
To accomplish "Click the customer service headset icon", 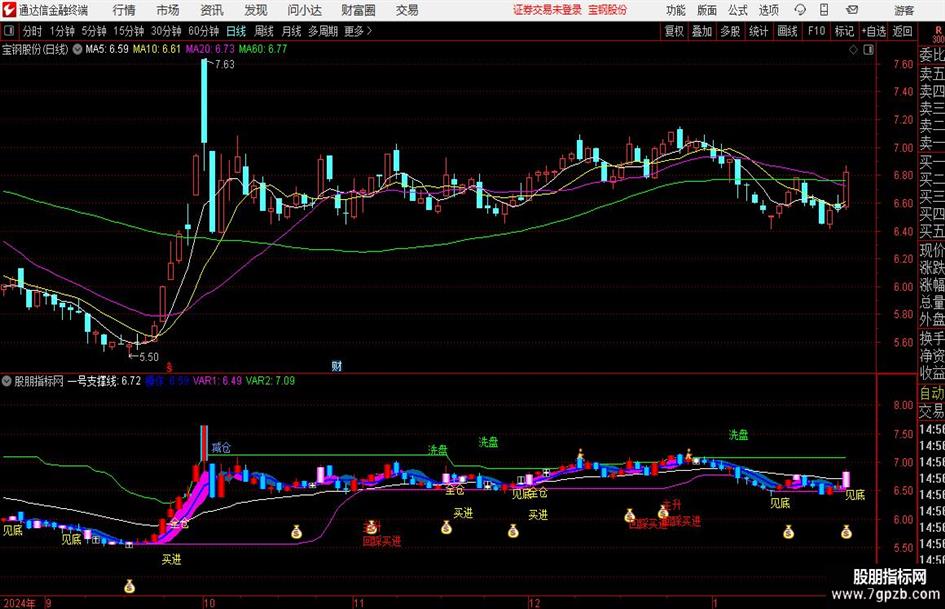I will coord(800,10).
